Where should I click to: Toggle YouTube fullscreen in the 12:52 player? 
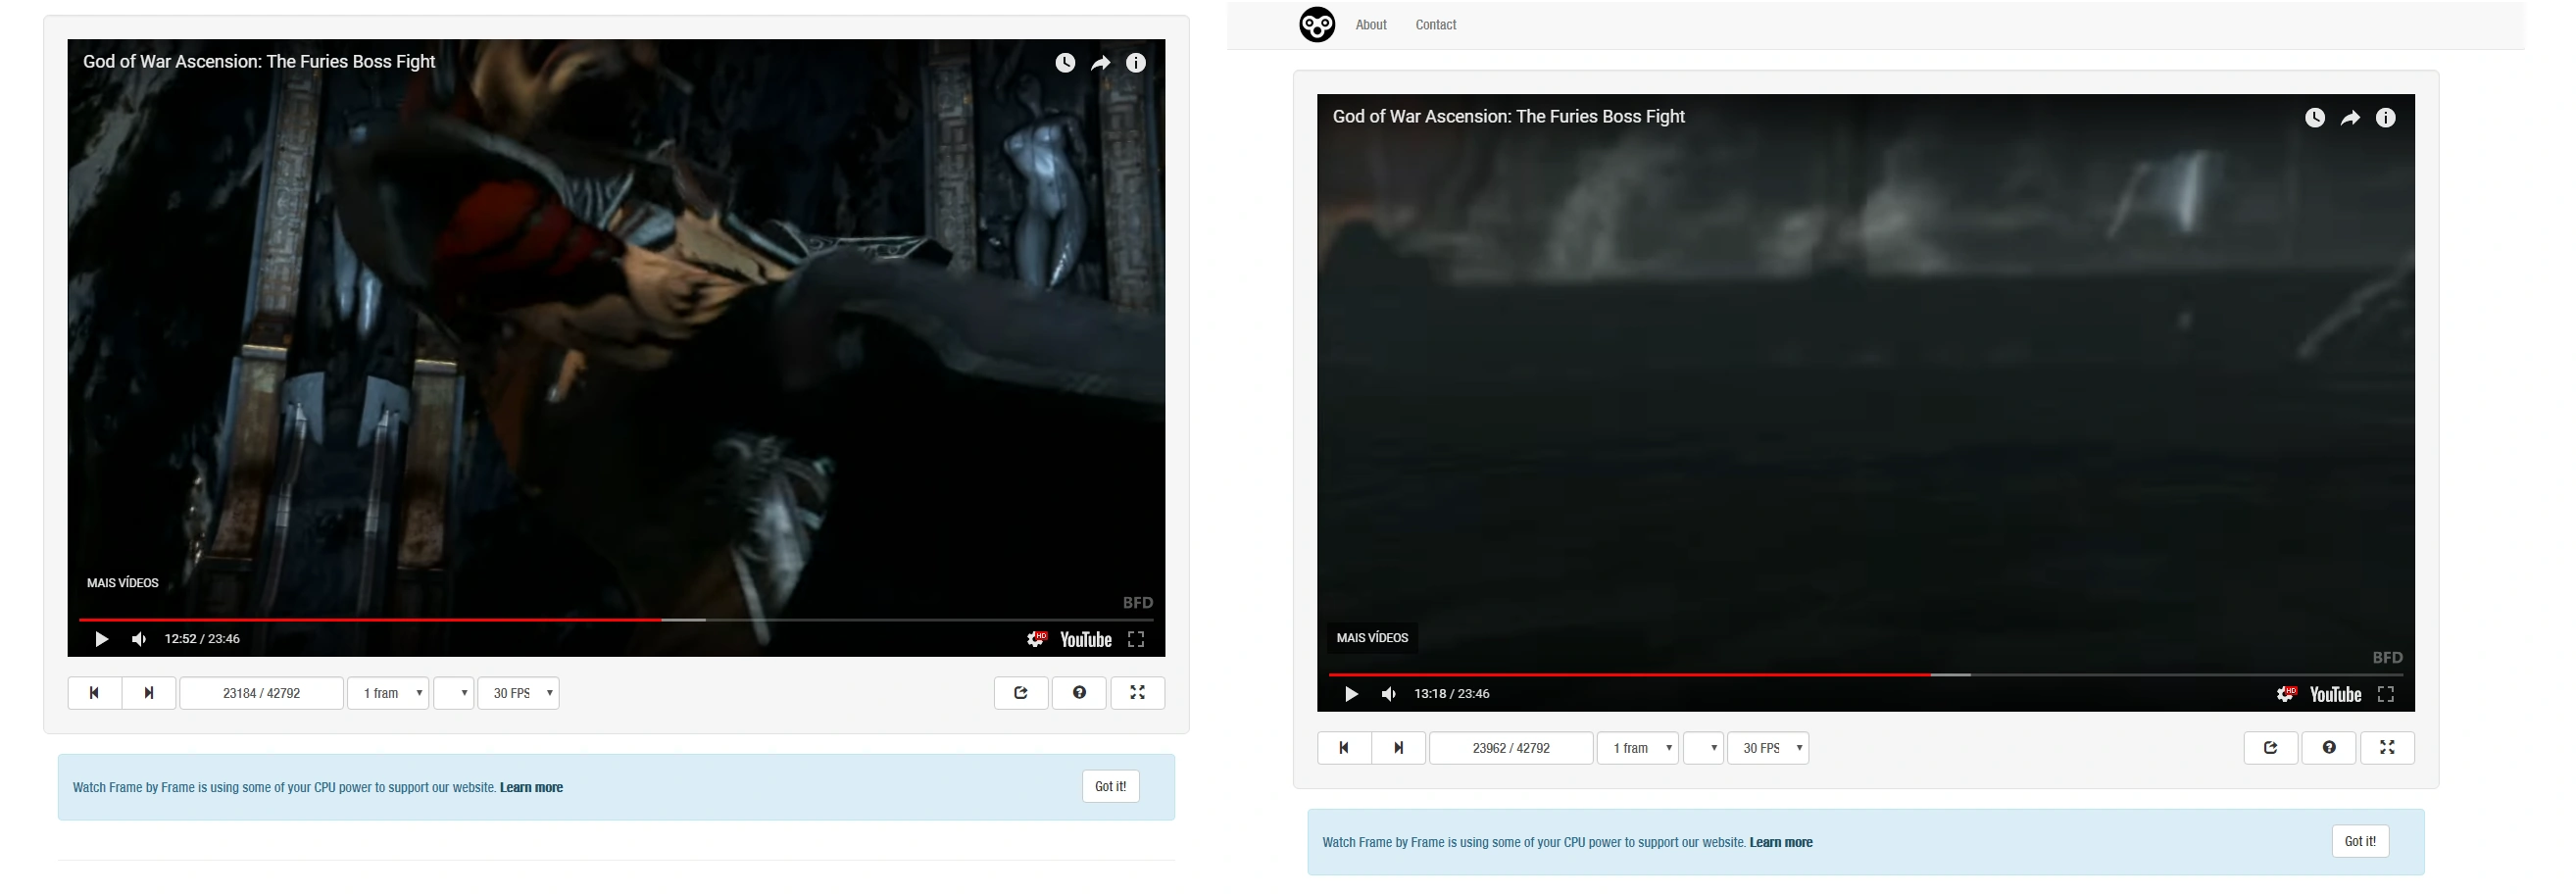[x=1136, y=639]
